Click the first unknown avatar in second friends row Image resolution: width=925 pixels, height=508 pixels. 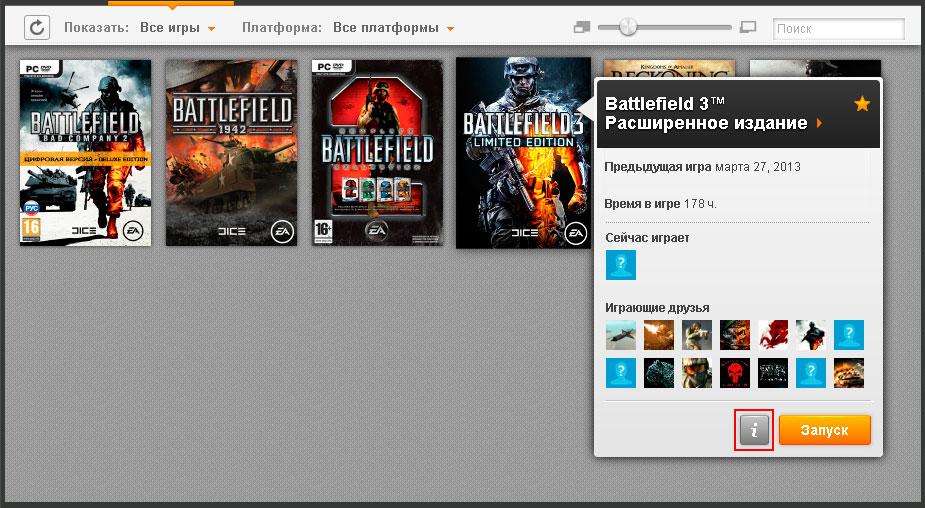click(x=621, y=373)
